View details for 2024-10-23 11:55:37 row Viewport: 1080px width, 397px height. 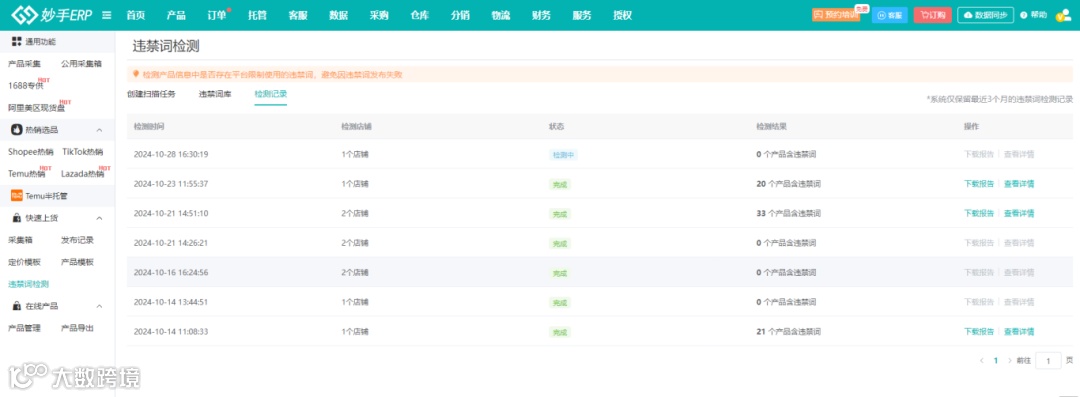[1019, 184]
